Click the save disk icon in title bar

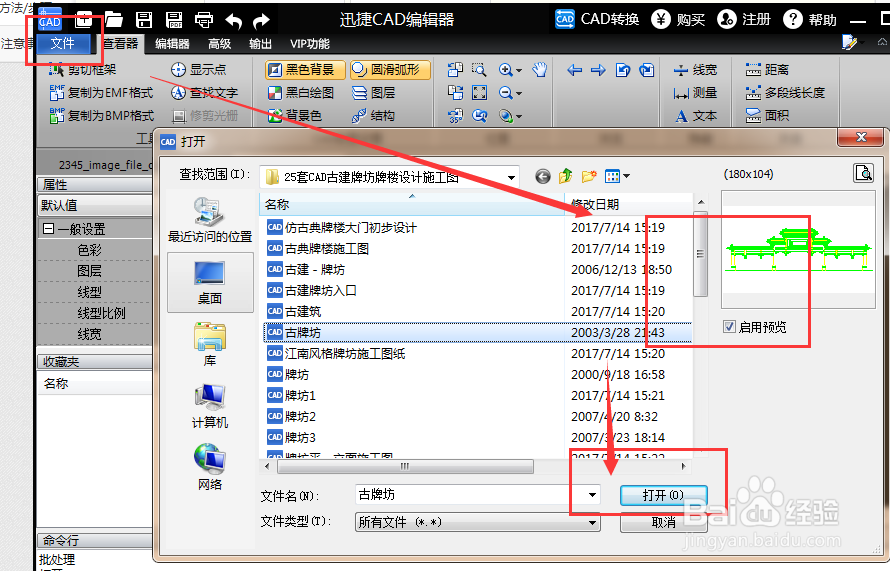(144, 20)
